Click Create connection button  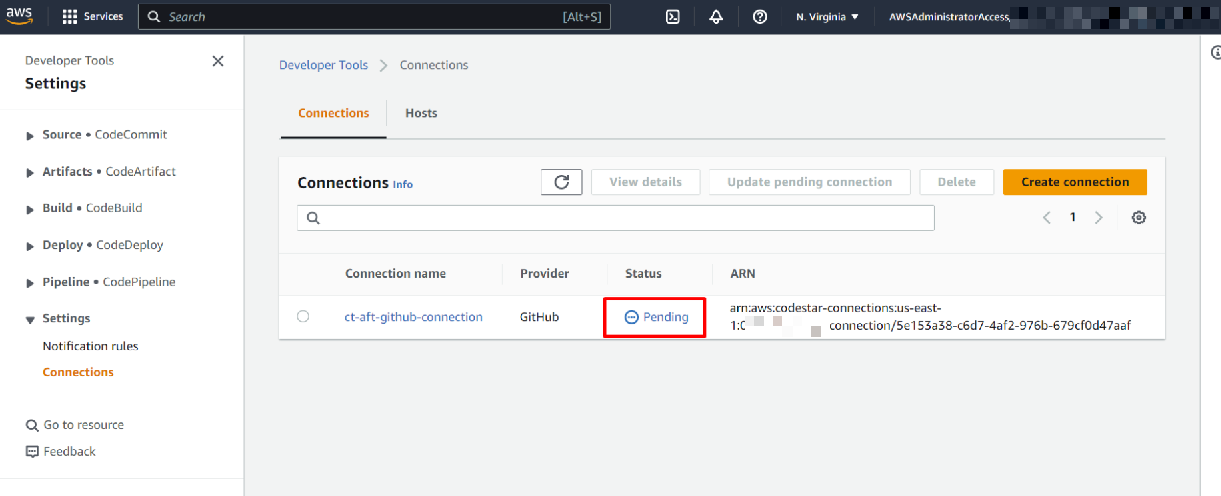(1074, 182)
